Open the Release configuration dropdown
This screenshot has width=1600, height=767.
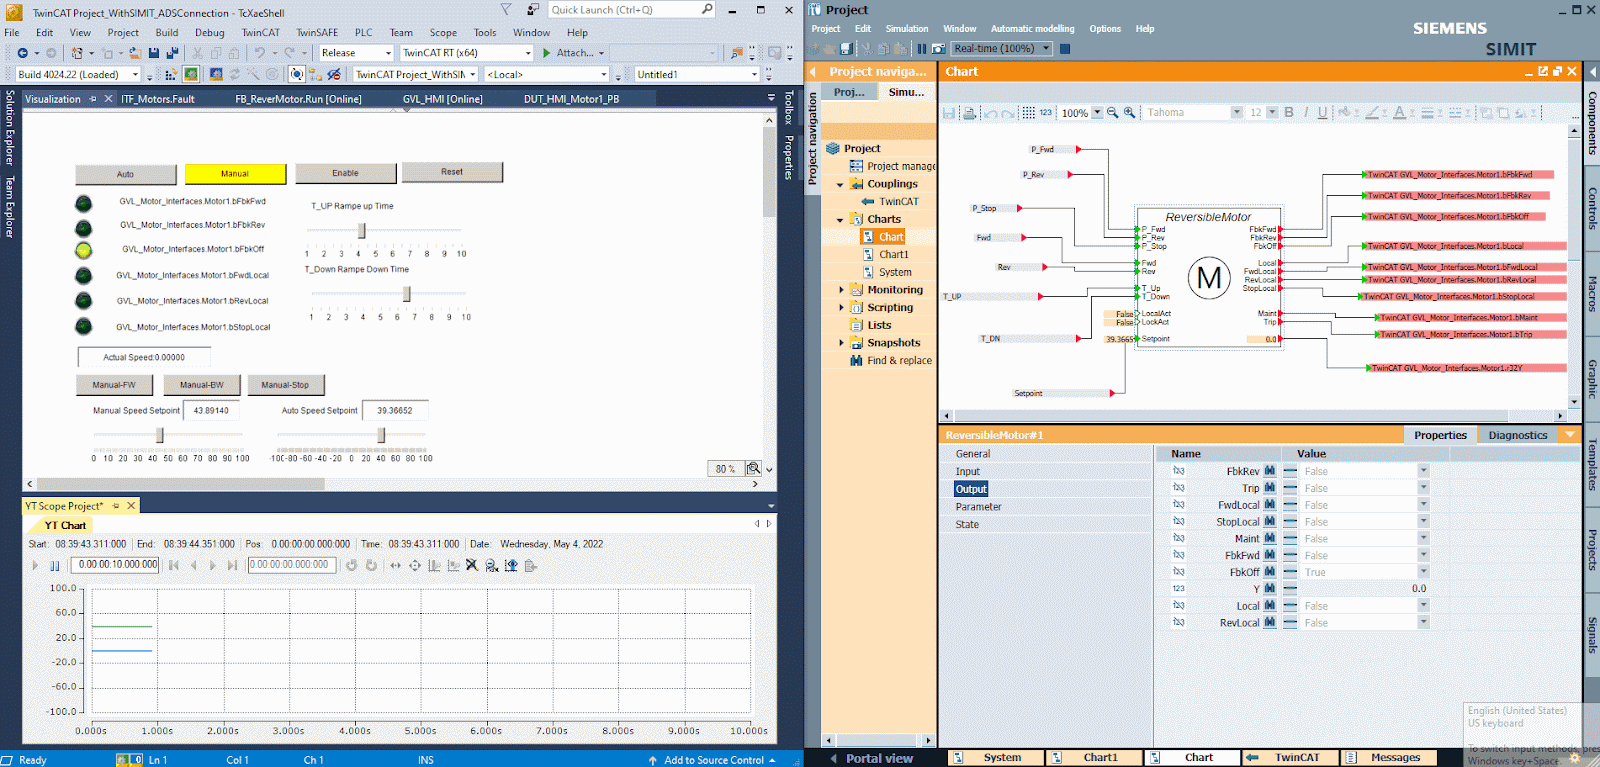tap(388, 53)
